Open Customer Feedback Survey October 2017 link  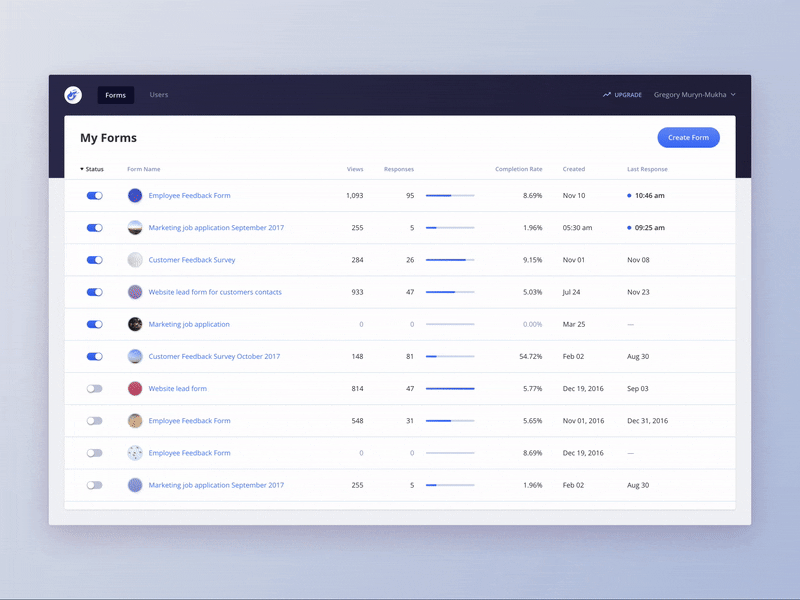(x=214, y=356)
